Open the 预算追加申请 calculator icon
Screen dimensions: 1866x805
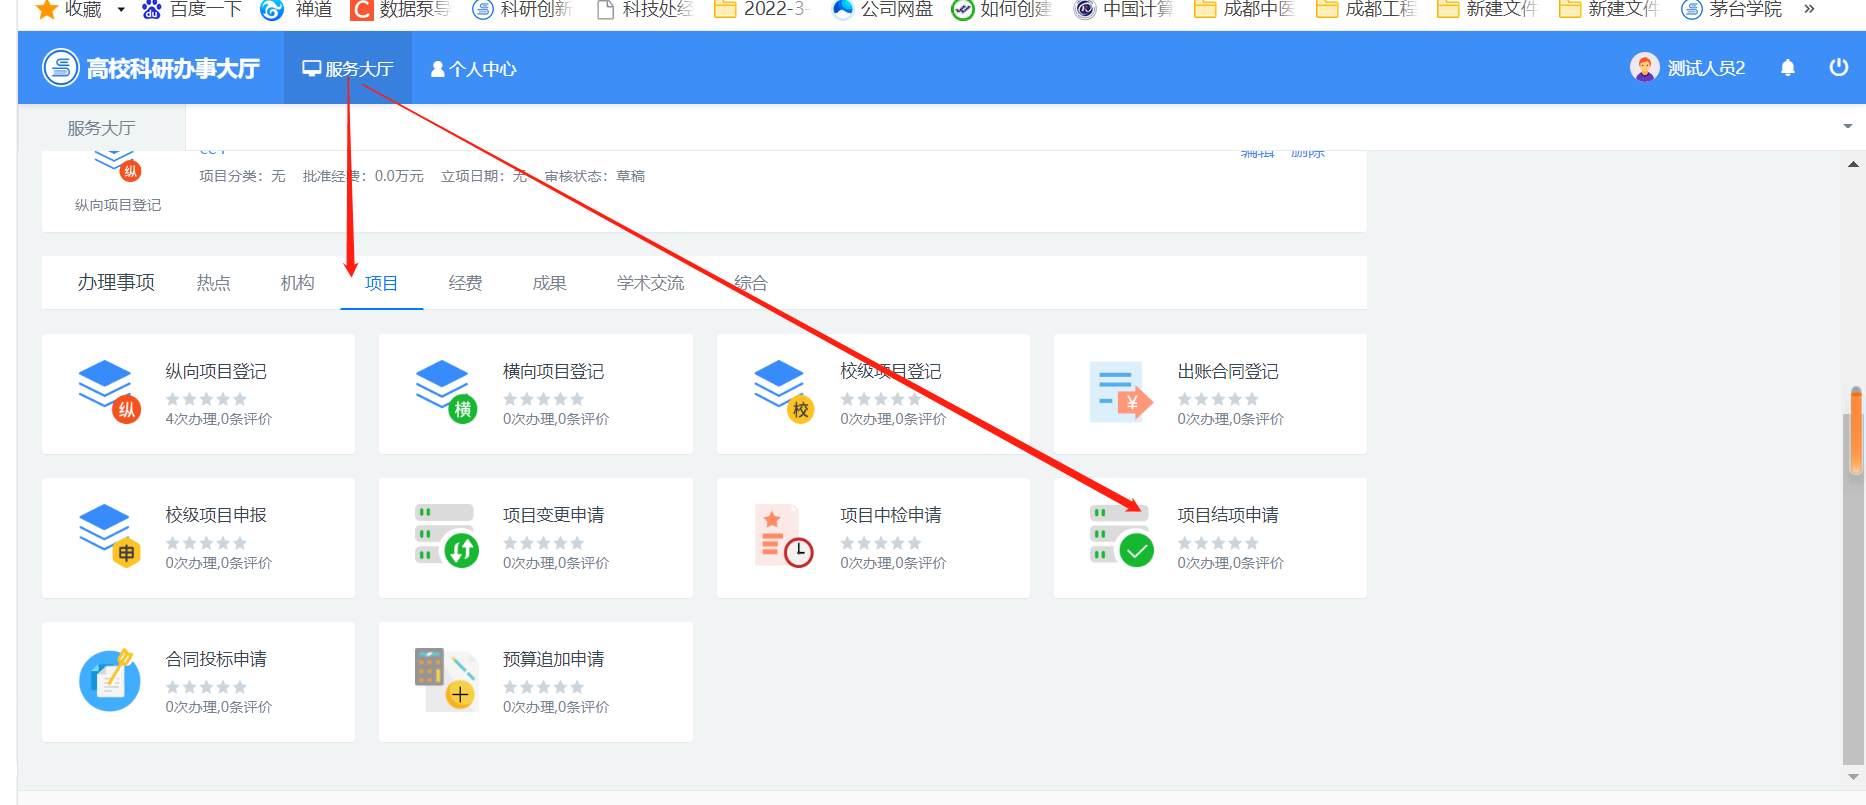coord(446,680)
